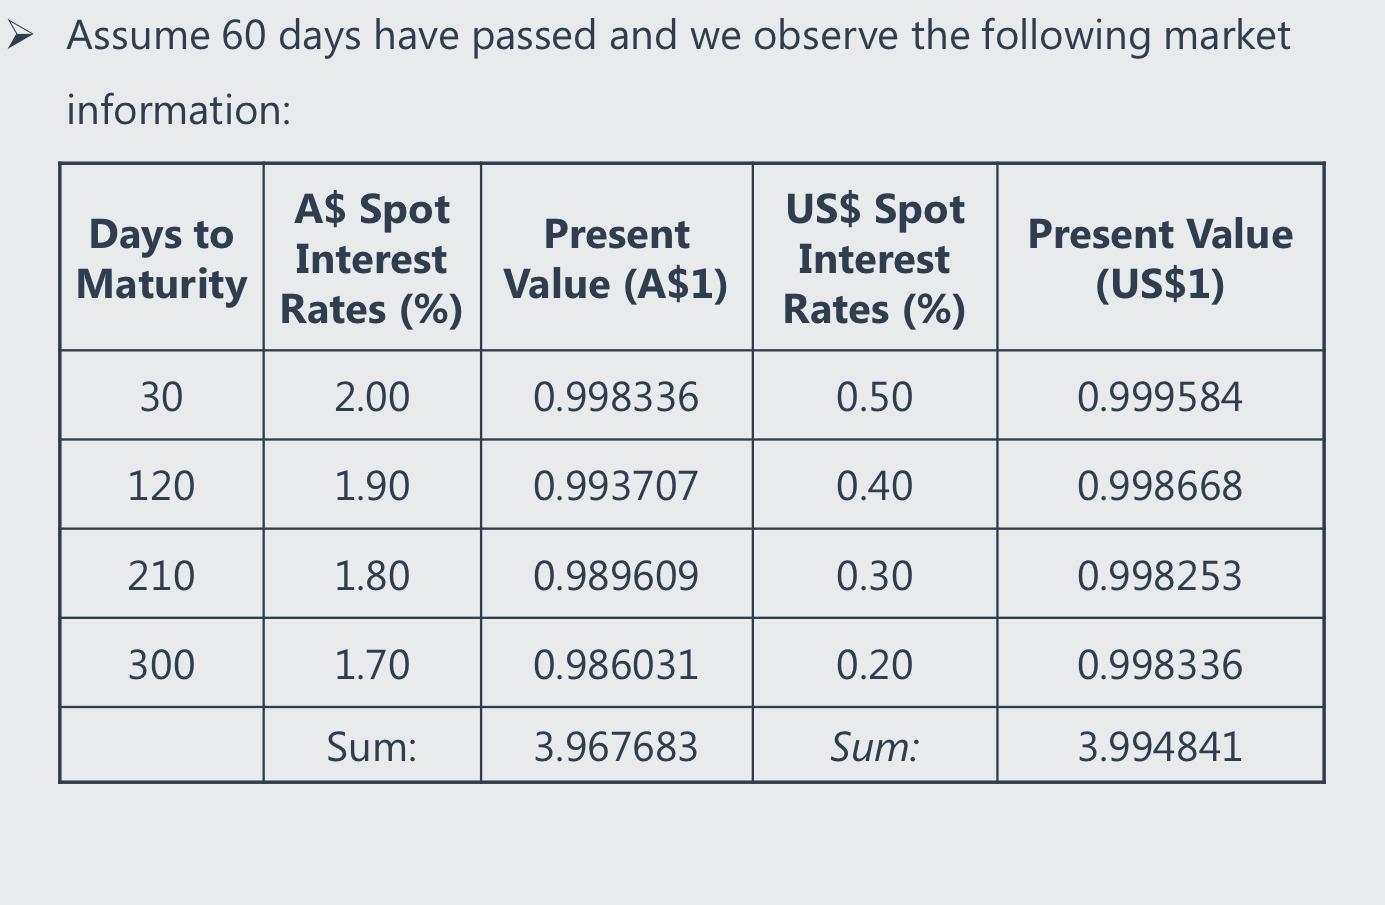Click the 2.00 A$ spot rate cell
Image resolution: width=1385 pixels, height=905 pixels.
coord(372,397)
